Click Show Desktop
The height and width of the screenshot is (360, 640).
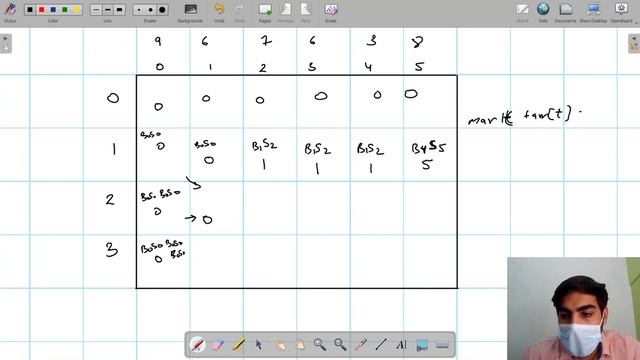[593, 12]
